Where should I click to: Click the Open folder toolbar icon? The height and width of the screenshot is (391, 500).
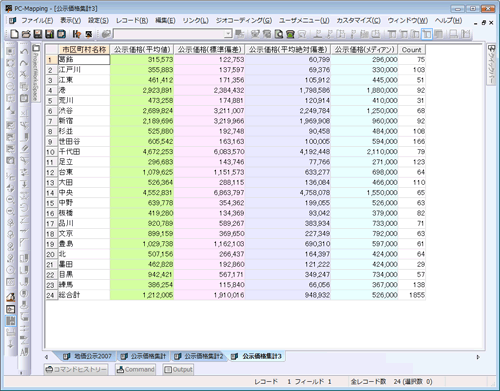coord(26,34)
